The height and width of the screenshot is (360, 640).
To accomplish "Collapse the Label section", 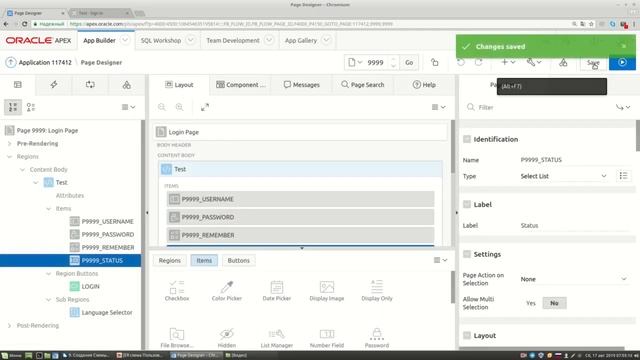I will [467, 204].
